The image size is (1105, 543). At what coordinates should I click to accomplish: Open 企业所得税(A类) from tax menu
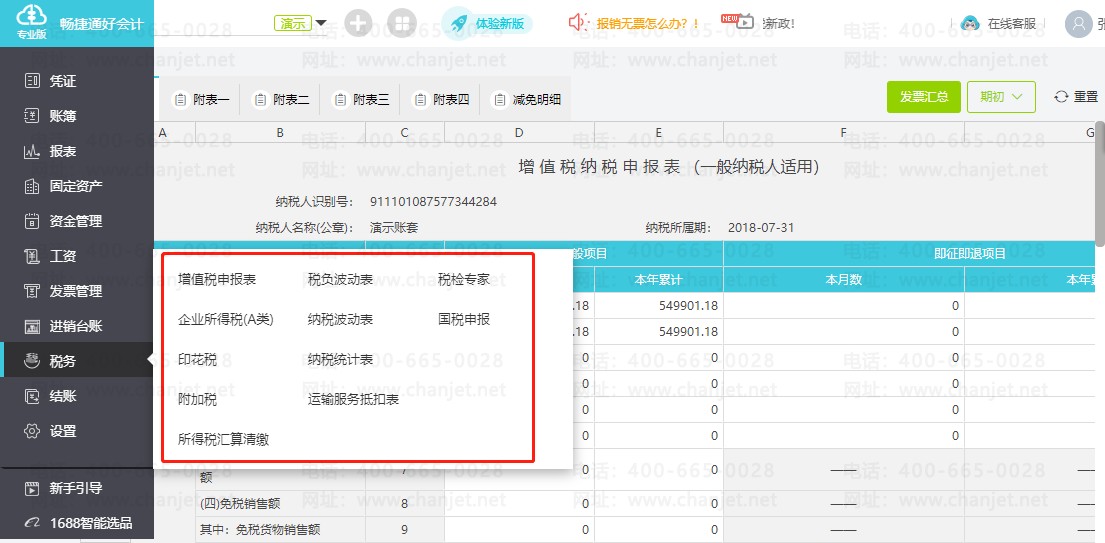[226, 319]
